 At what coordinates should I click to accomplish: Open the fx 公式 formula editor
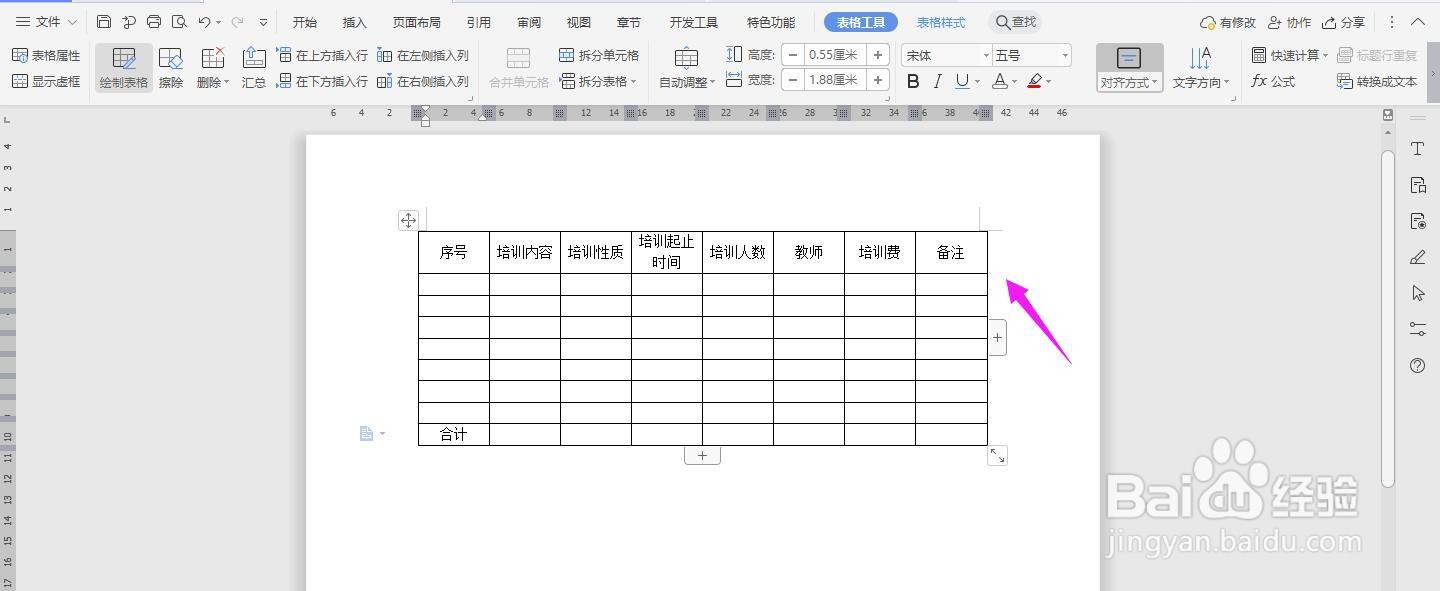[1272, 81]
